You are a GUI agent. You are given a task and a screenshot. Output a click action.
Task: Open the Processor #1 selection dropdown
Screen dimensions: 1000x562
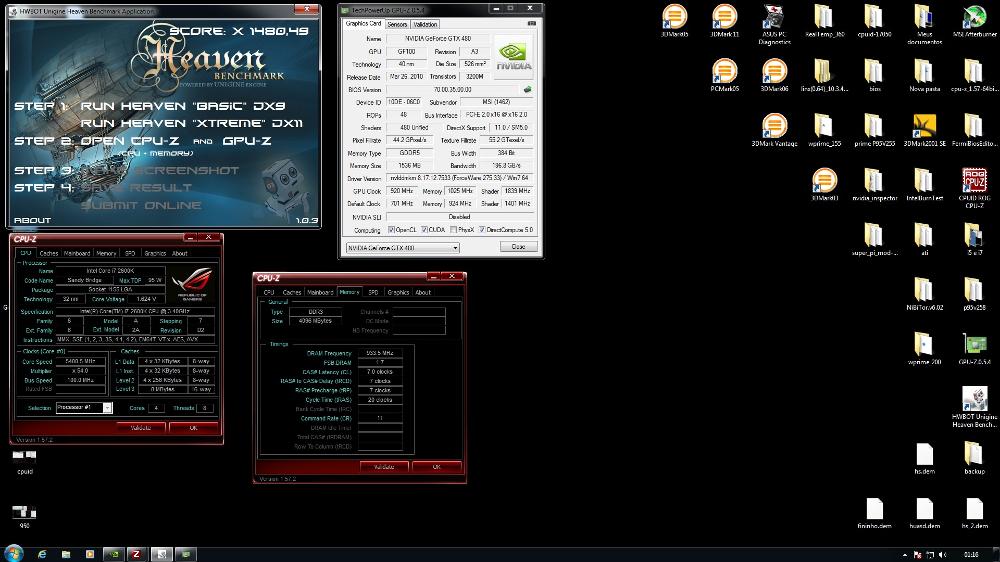(x=84, y=408)
